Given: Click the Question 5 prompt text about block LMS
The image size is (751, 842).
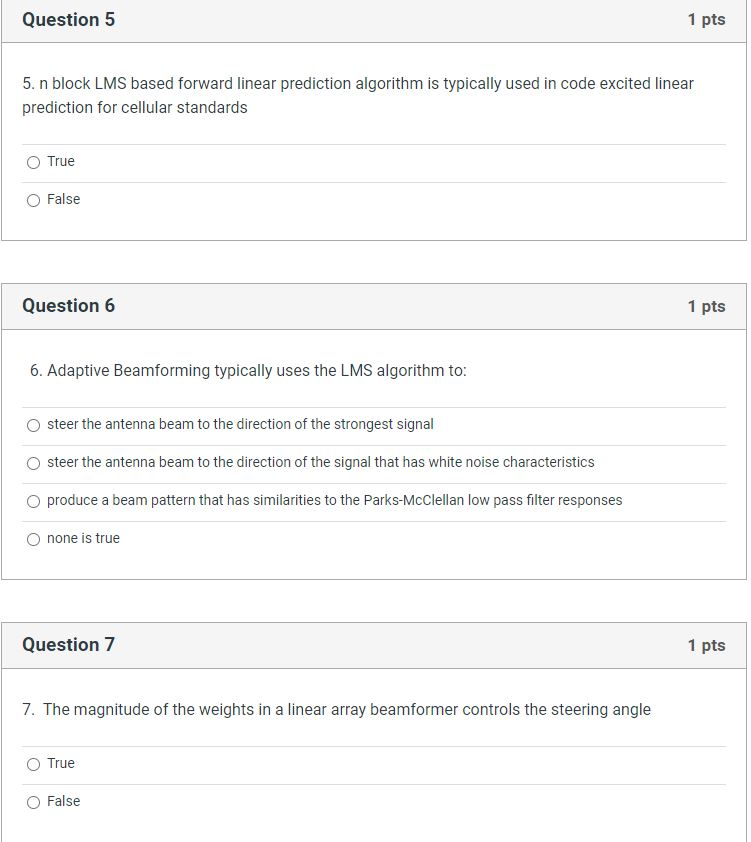Looking at the screenshot, I should (358, 95).
